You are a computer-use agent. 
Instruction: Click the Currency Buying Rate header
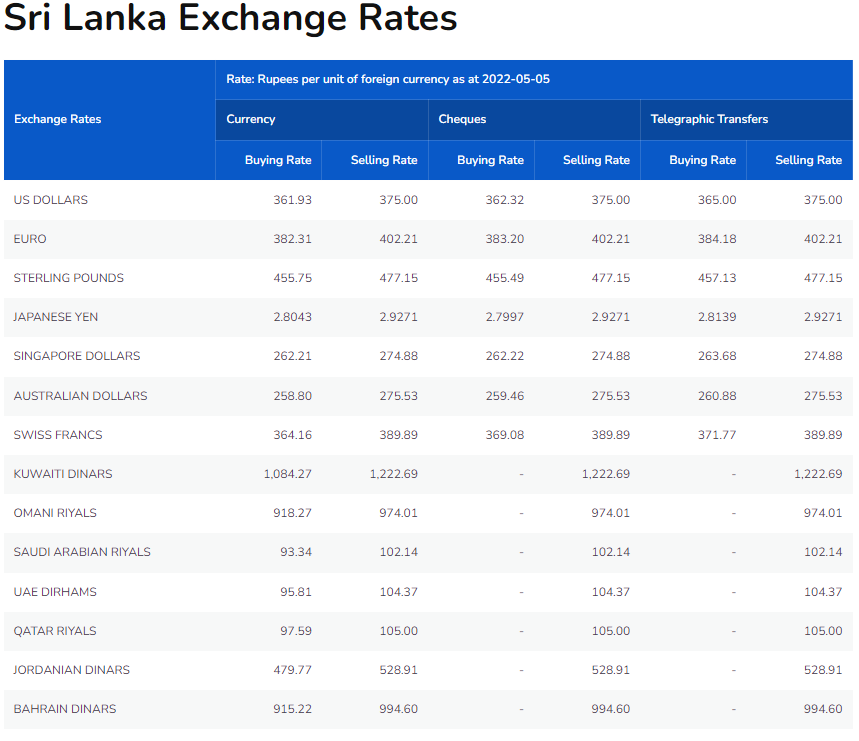278,160
